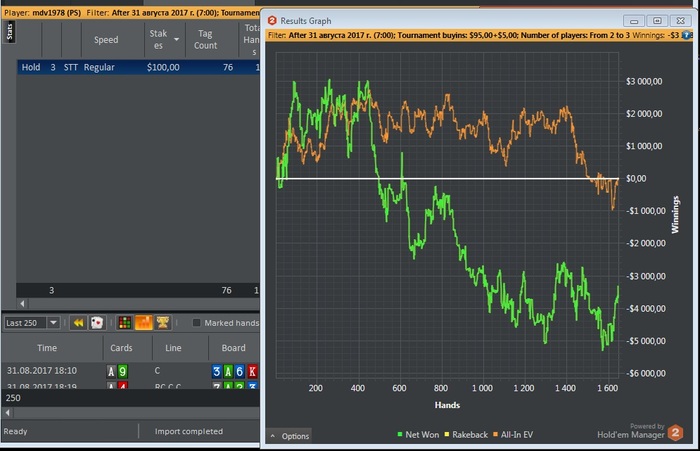Image resolution: width=700 pixels, height=451 pixels.
Task: Open the Stakes column header dropdown arrow
Action: point(177,39)
